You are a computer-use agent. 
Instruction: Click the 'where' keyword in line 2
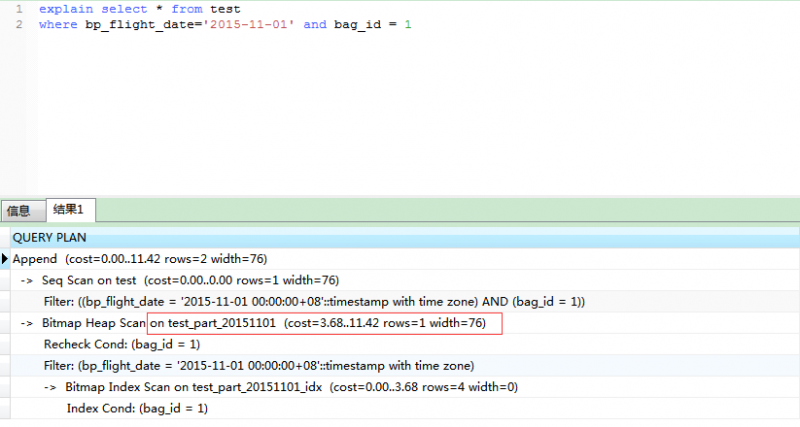58,24
